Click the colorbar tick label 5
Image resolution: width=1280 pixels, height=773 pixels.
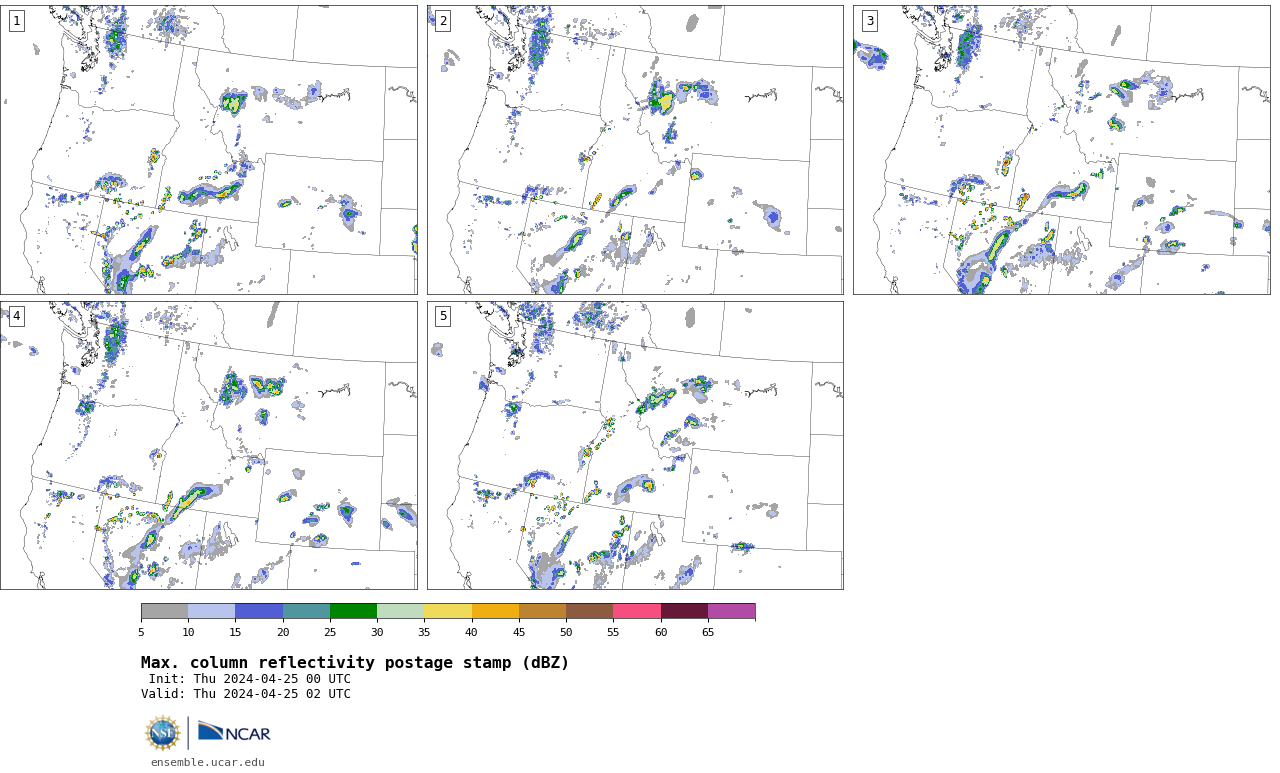pos(141,632)
